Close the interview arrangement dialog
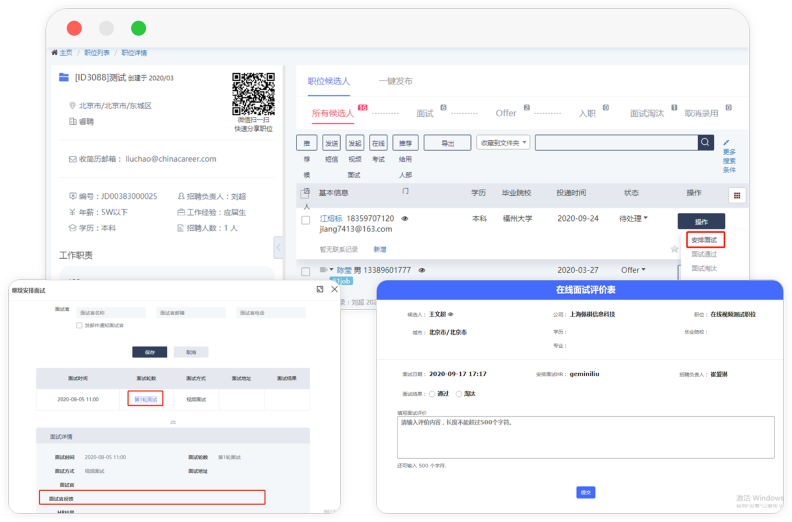The image size is (792, 522). [x=334, y=289]
